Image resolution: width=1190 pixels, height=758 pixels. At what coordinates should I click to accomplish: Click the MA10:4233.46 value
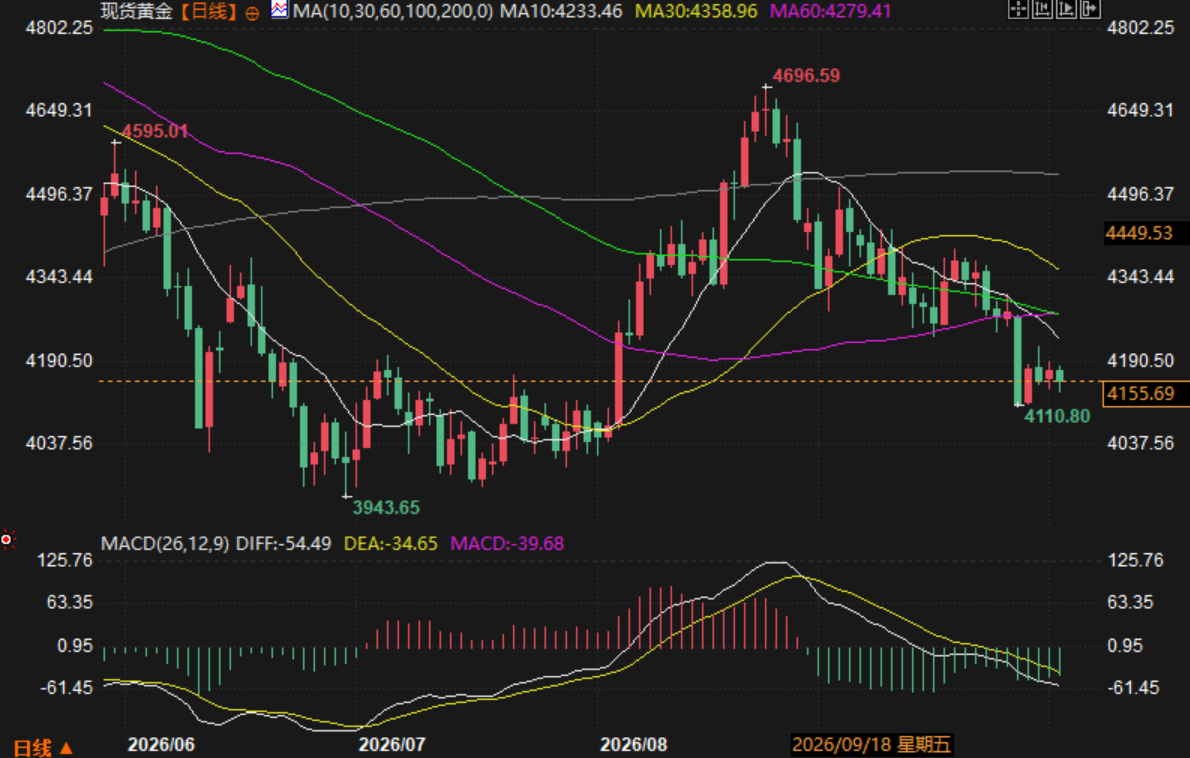pos(561,11)
